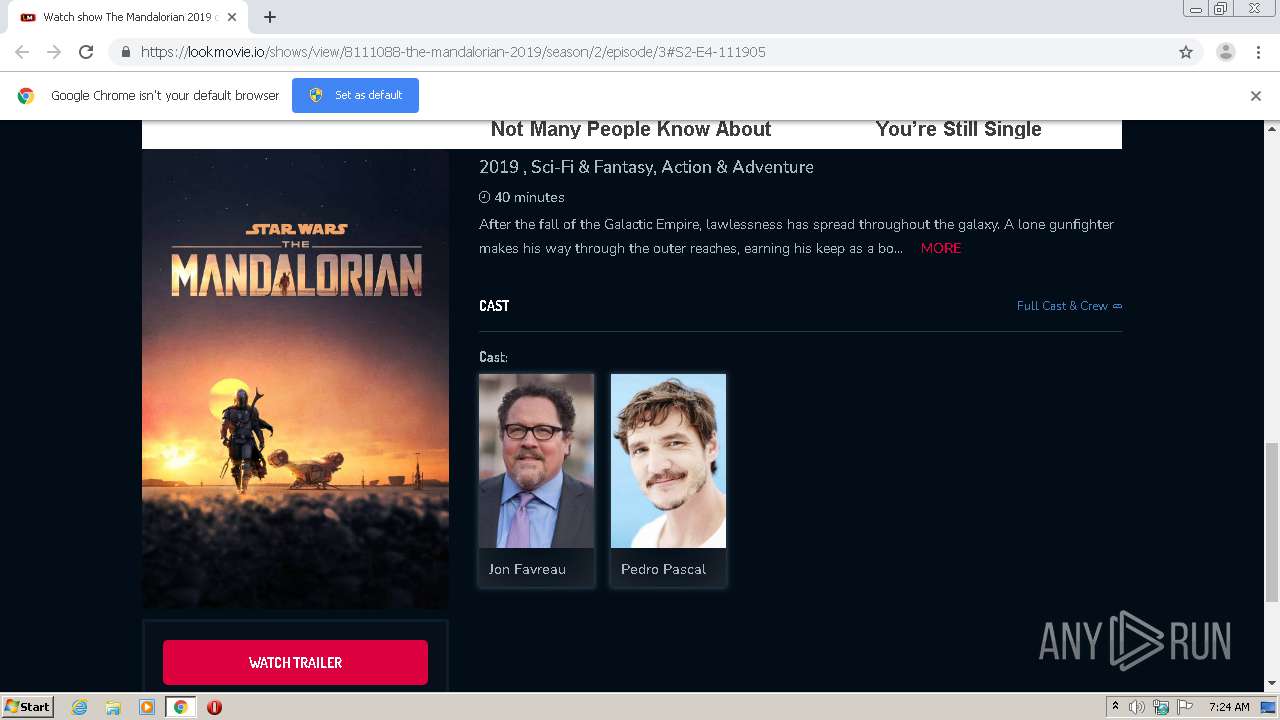Viewport: 1280px width, 720px height.
Task: Click the address bar URL
Action: pos(453,52)
